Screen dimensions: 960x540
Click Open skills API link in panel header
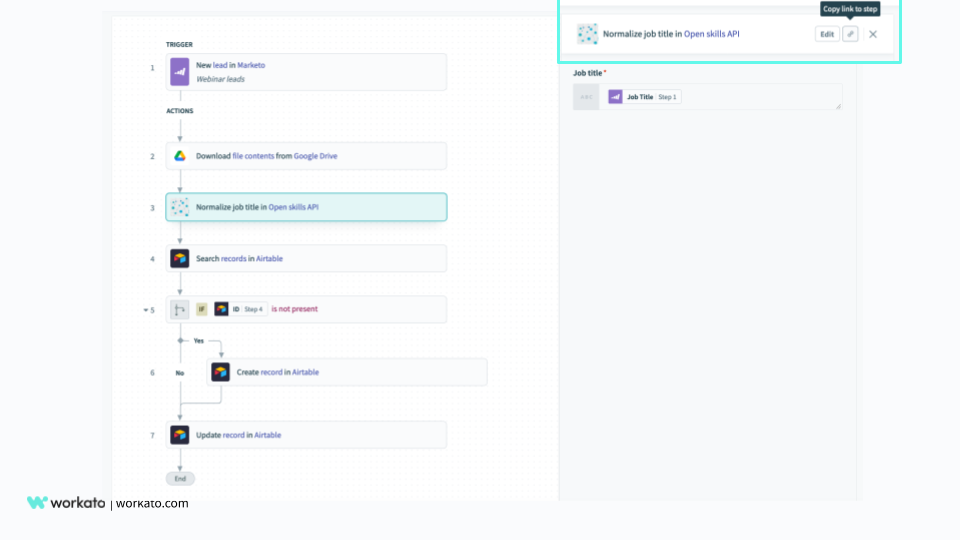711,34
